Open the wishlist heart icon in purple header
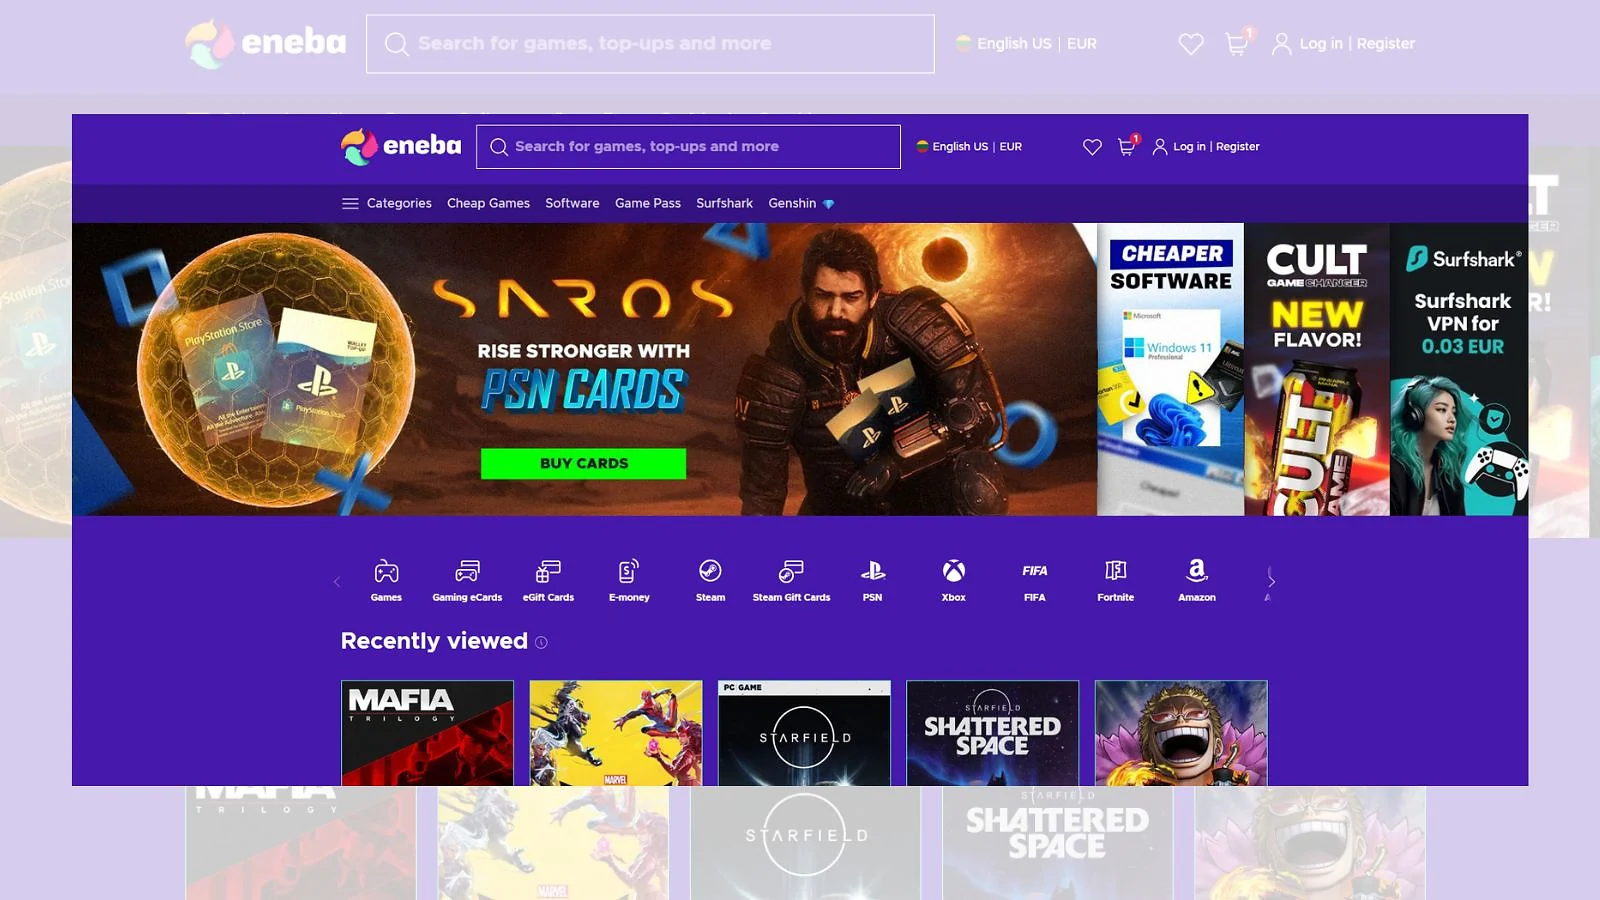 point(1092,147)
